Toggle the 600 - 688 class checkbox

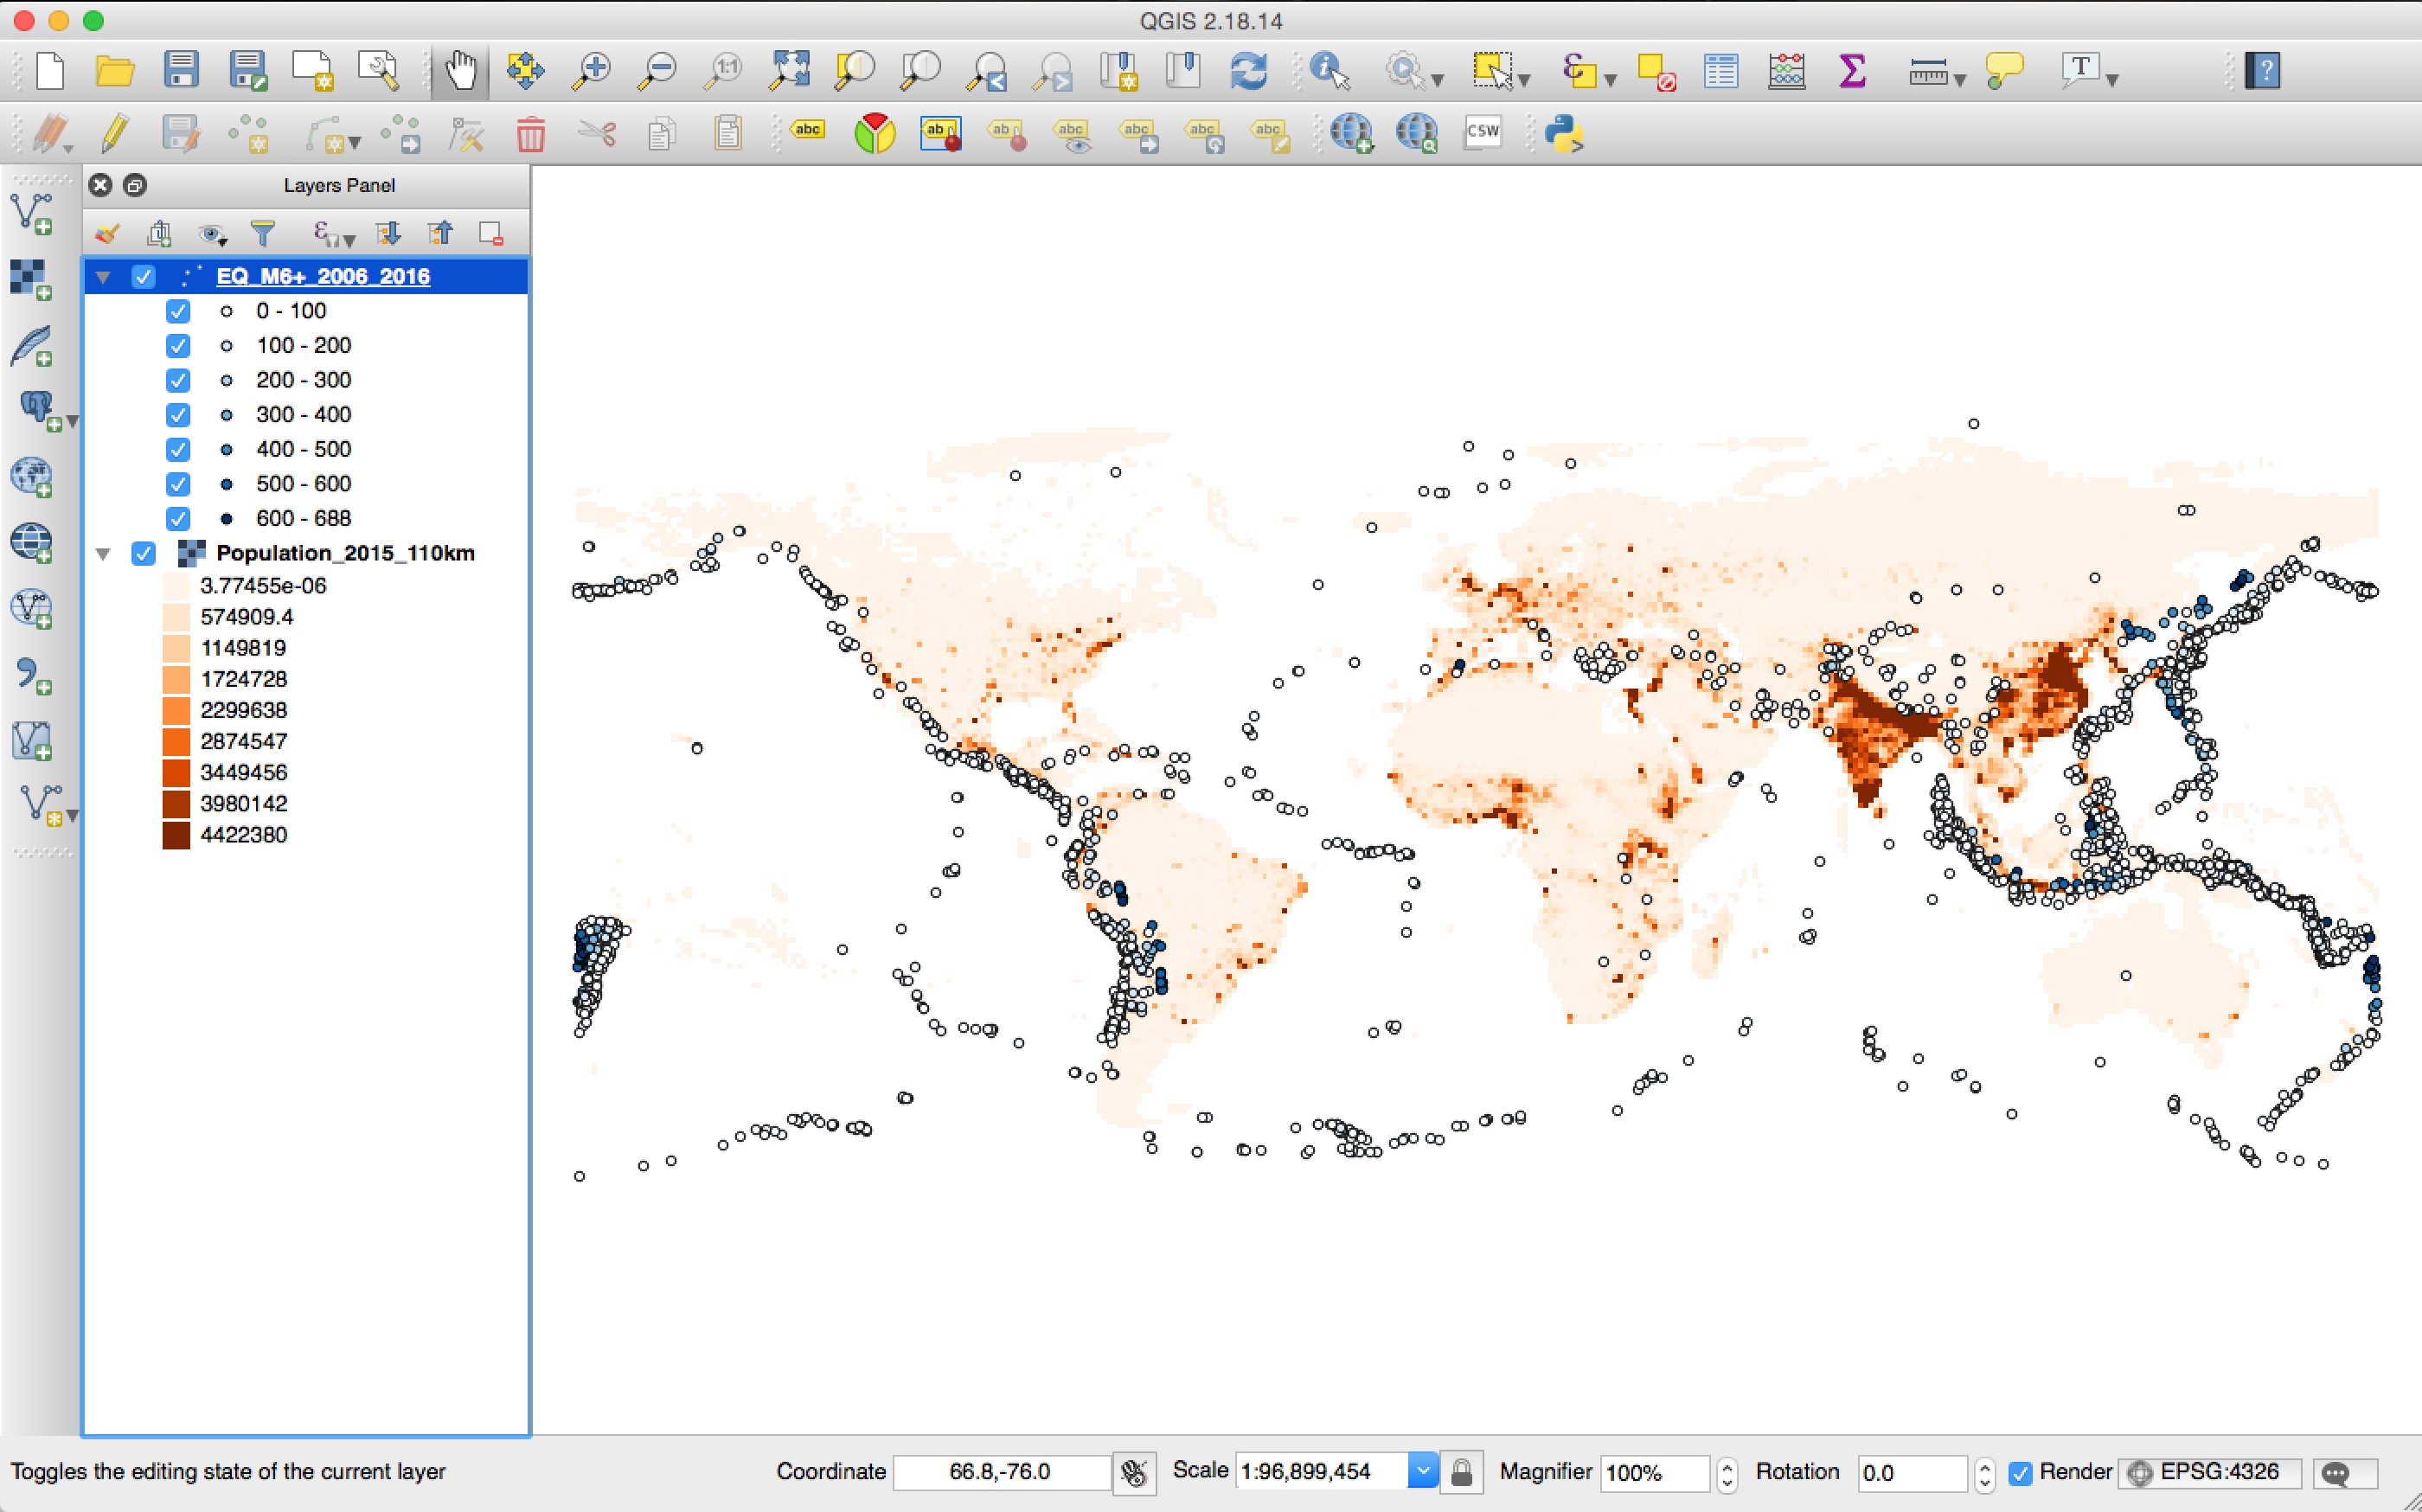point(178,519)
